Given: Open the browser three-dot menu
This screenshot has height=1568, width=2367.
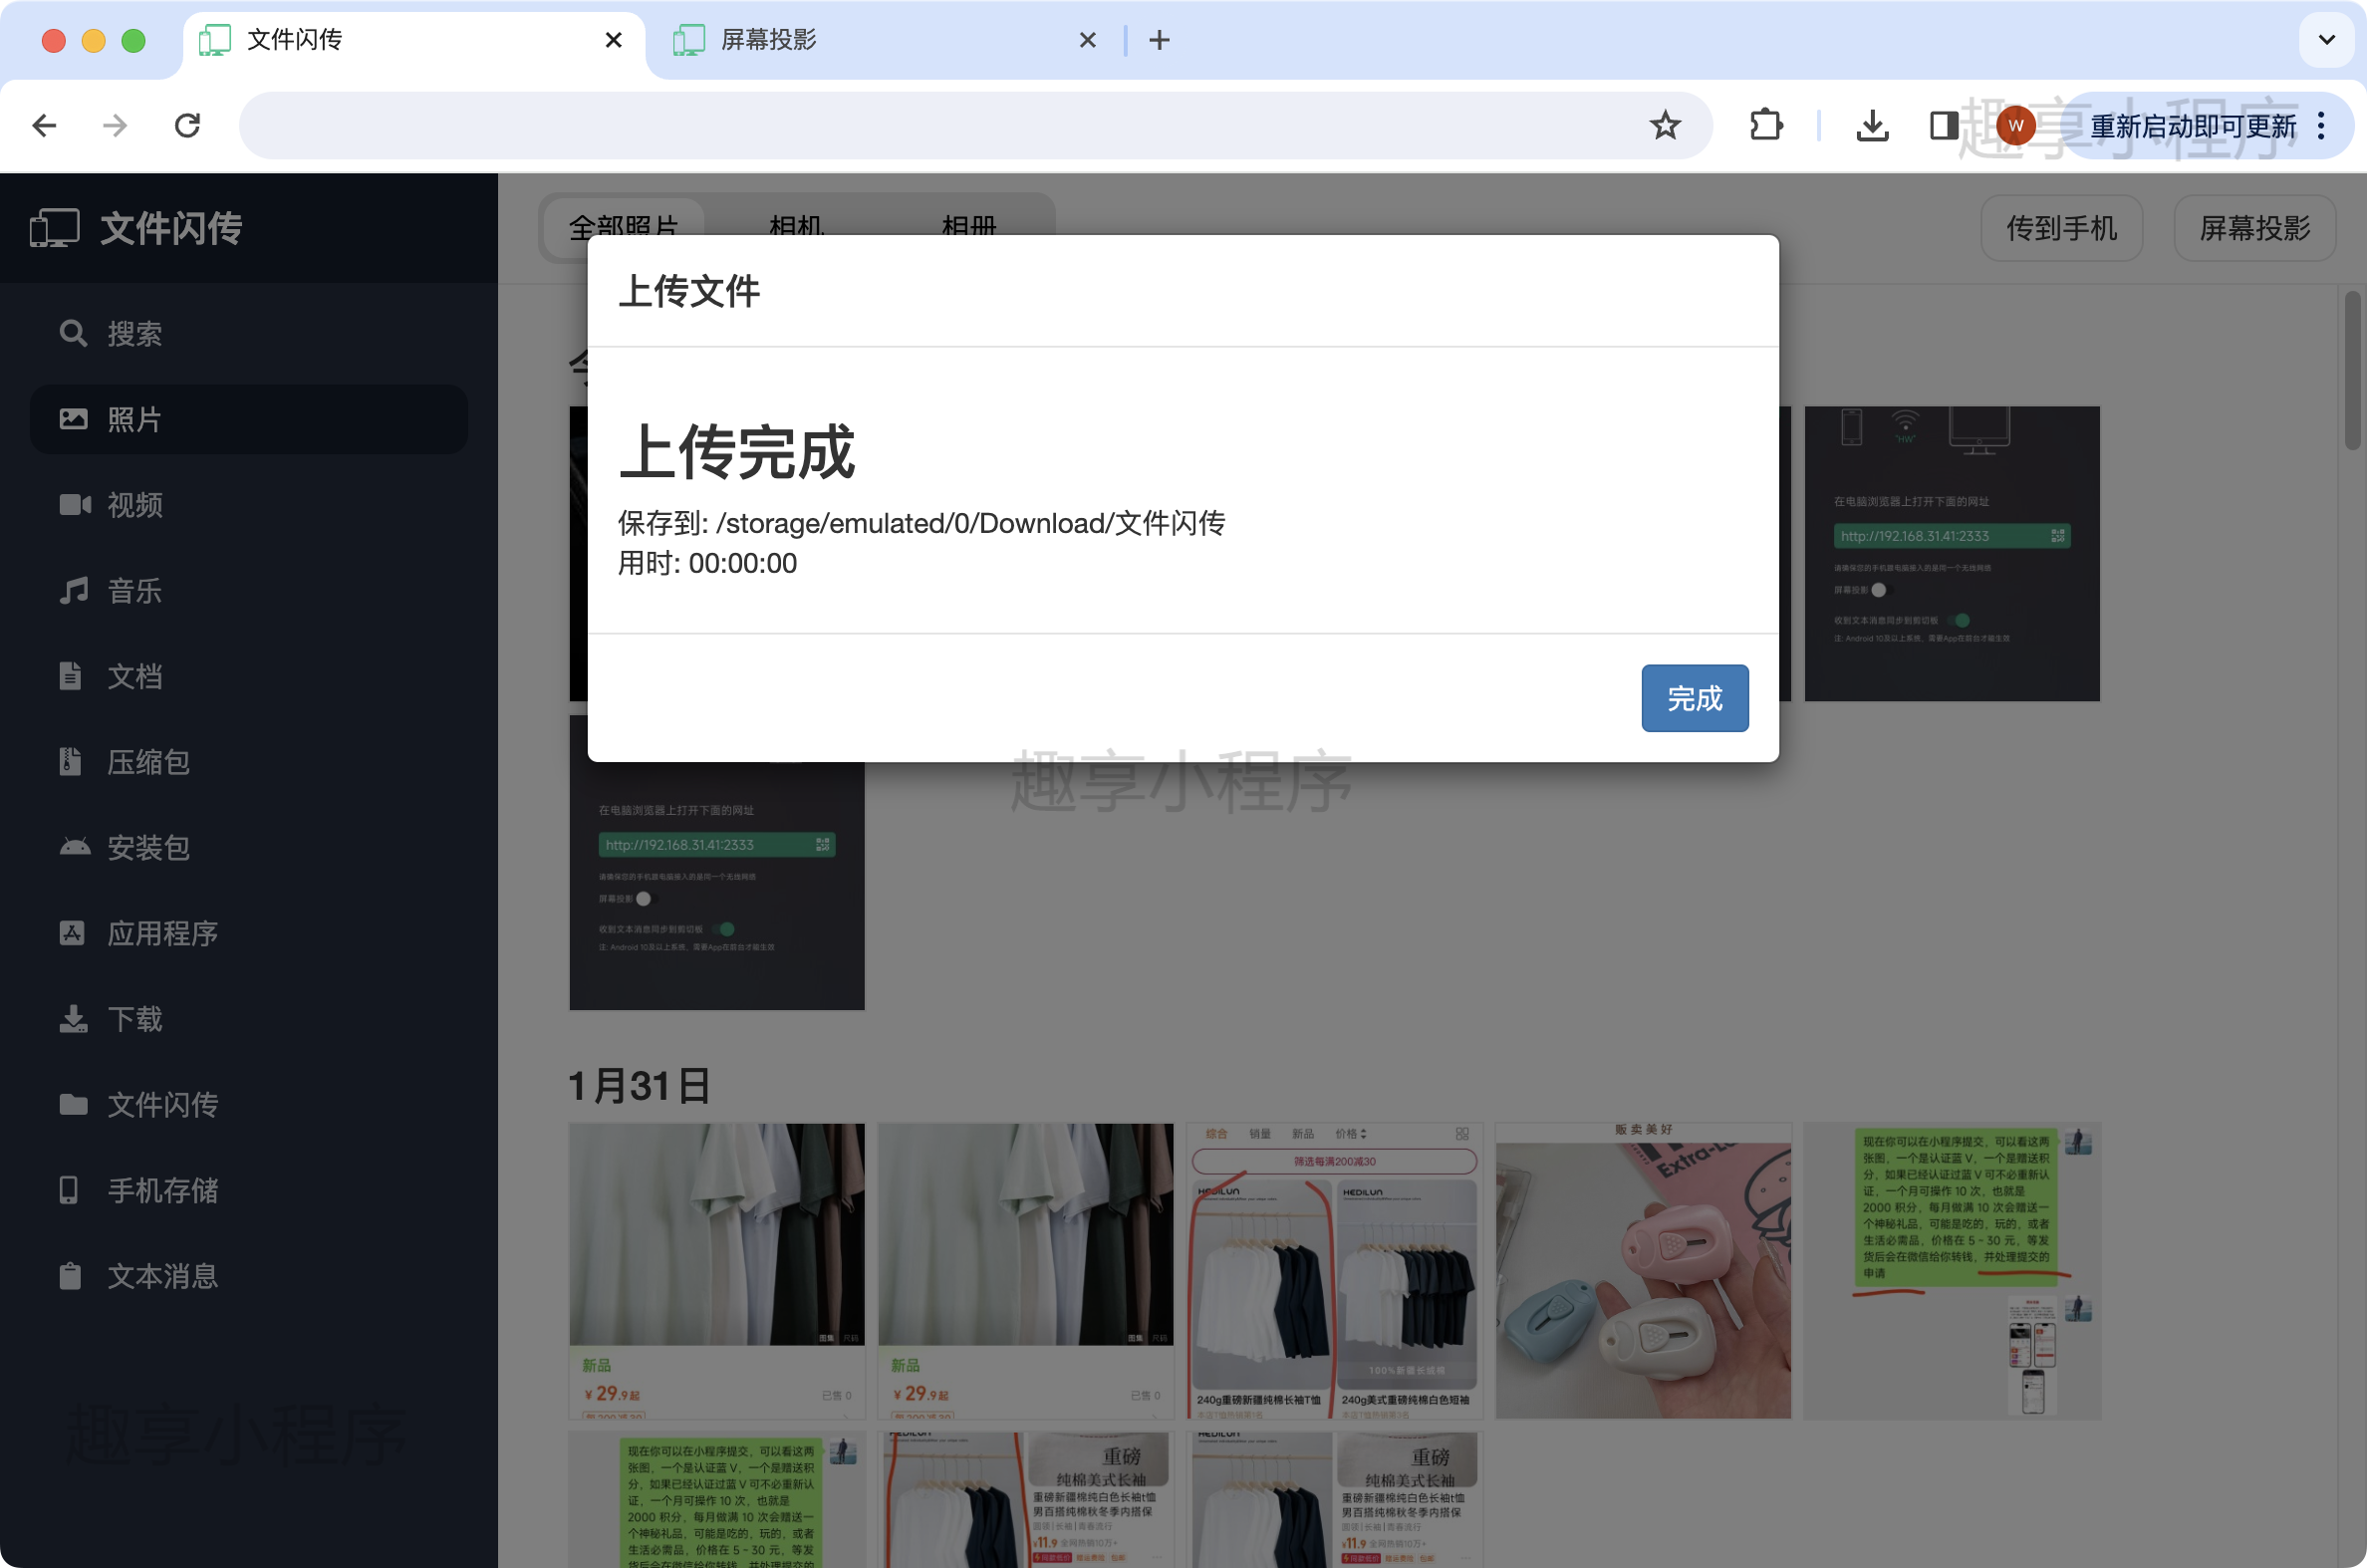Looking at the screenshot, I should click(2321, 125).
